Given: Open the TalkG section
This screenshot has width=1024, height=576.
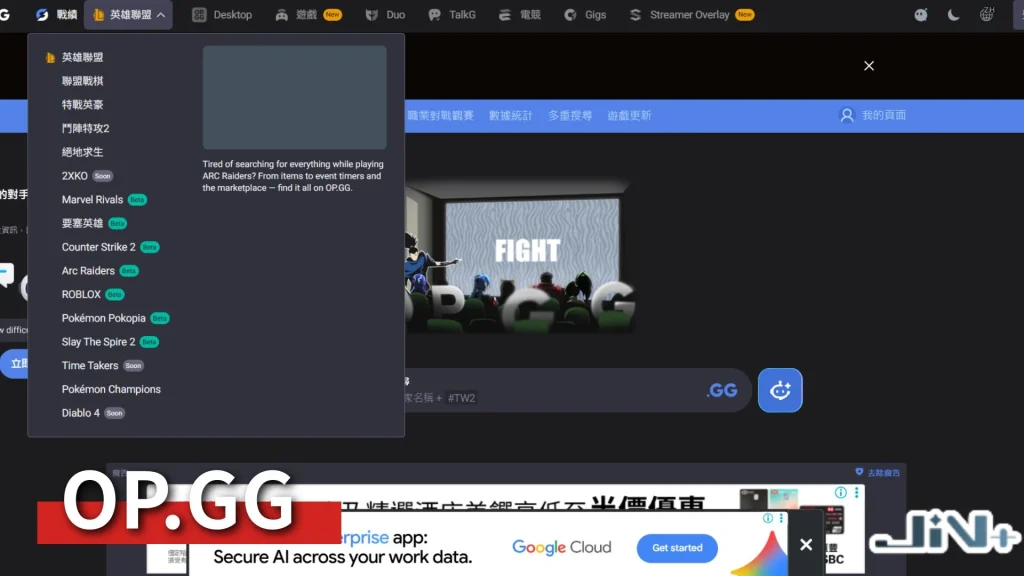Looking at the screenshot, I should (452, 14).
